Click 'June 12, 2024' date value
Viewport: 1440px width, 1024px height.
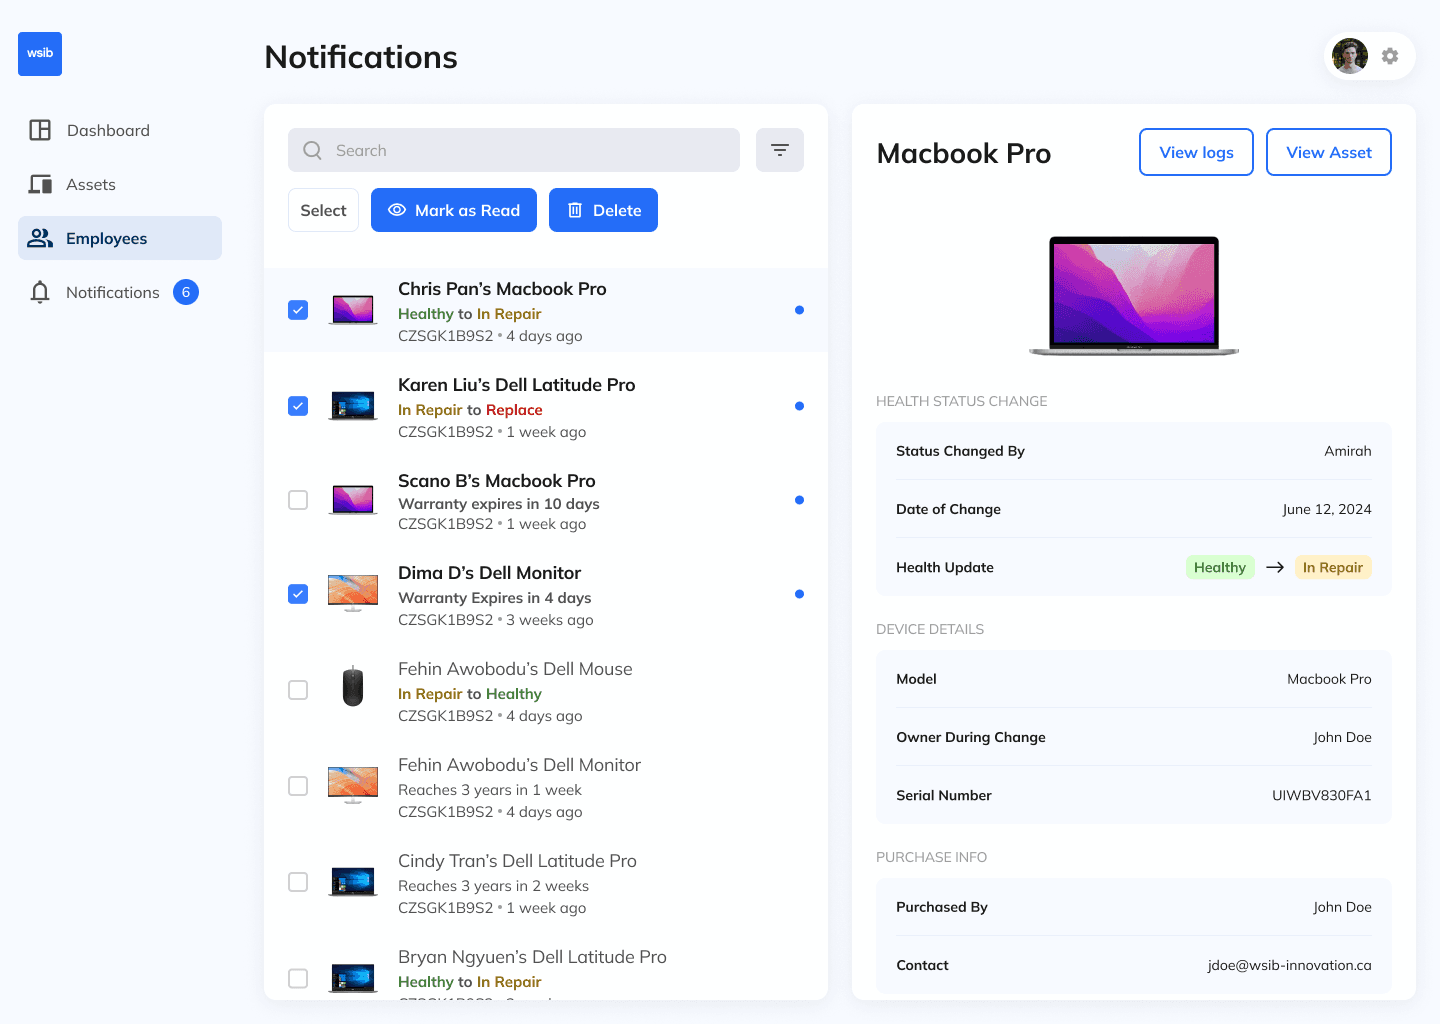pos(1327,509)
